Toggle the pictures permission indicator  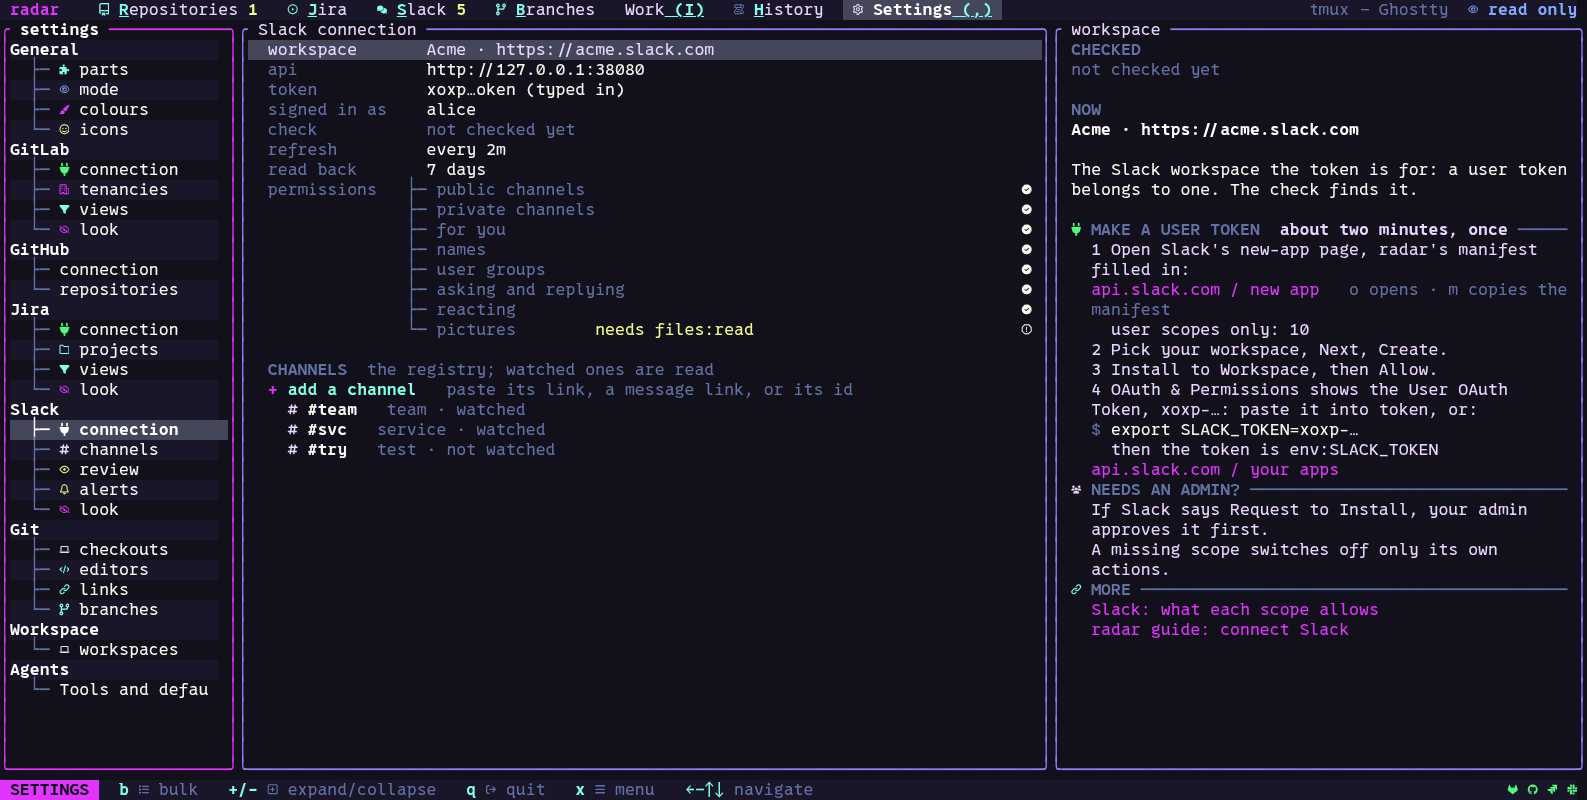click(1026, 330)
